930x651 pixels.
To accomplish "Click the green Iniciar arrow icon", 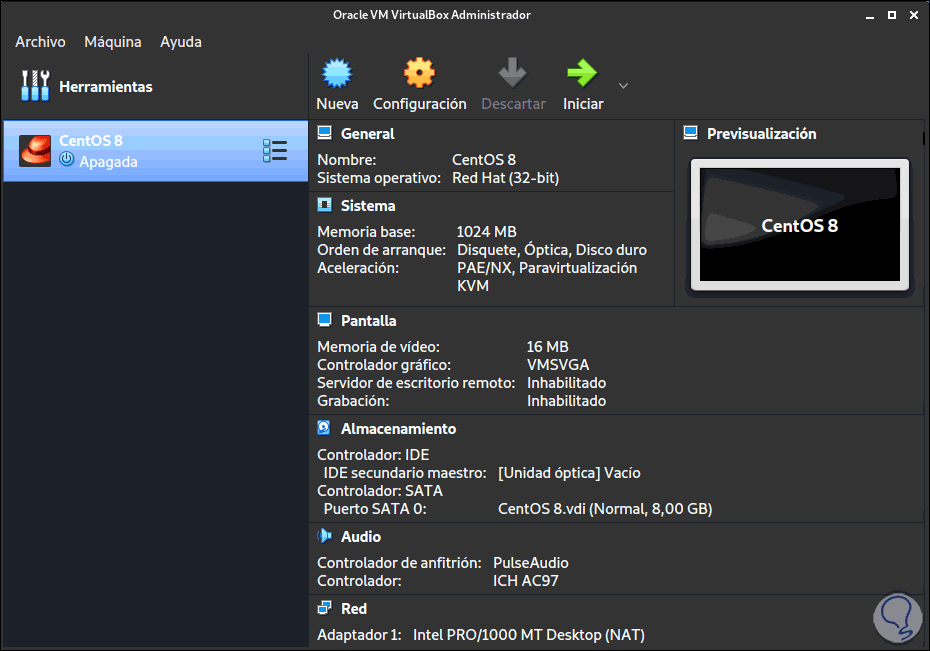I will coord(582,74).
